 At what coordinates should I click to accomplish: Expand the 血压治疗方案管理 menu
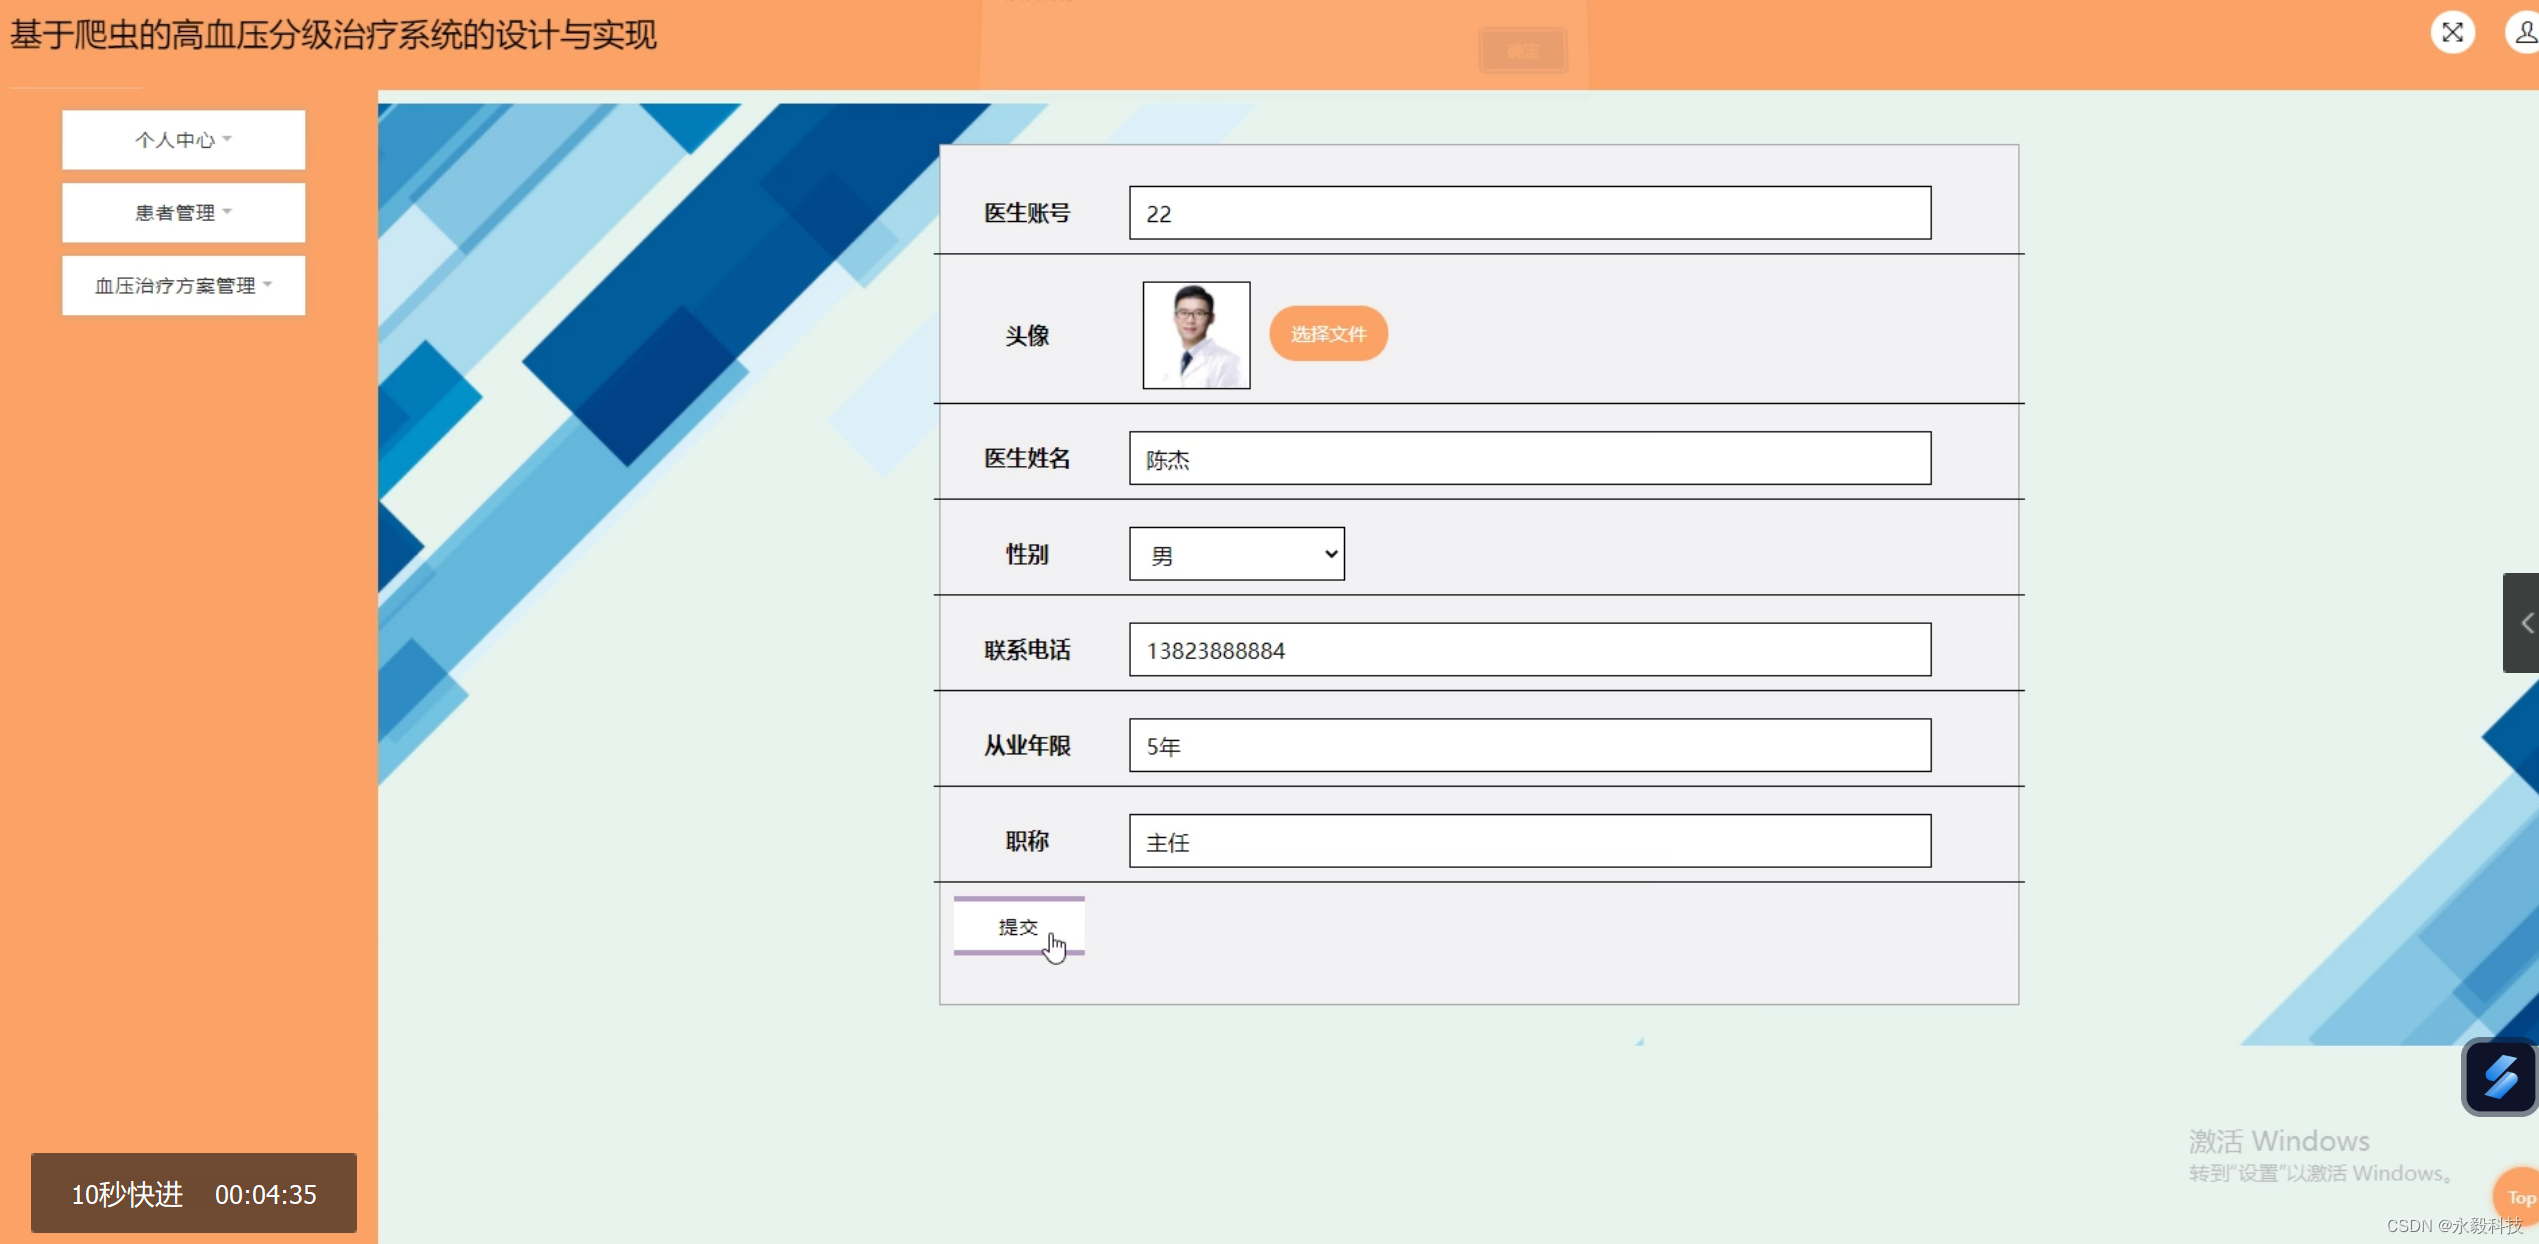pos(183,286)
